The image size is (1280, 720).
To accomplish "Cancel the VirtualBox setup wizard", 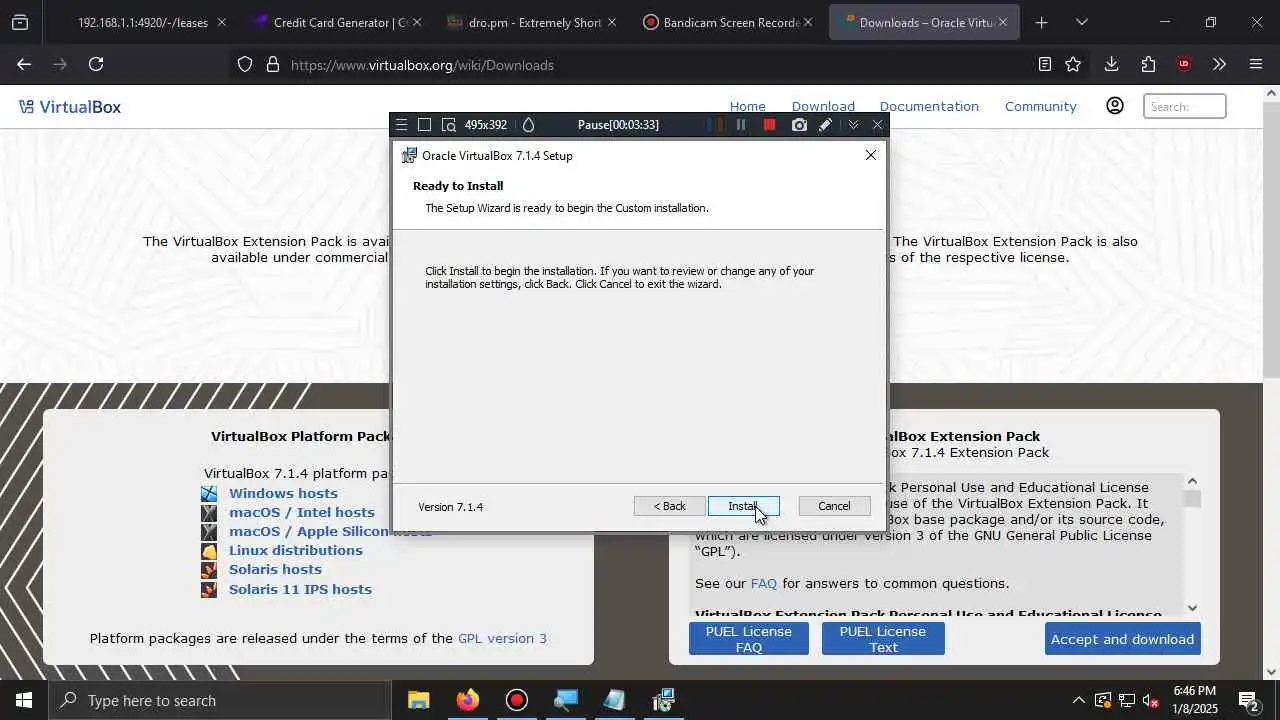I will (x=834, y=506).
